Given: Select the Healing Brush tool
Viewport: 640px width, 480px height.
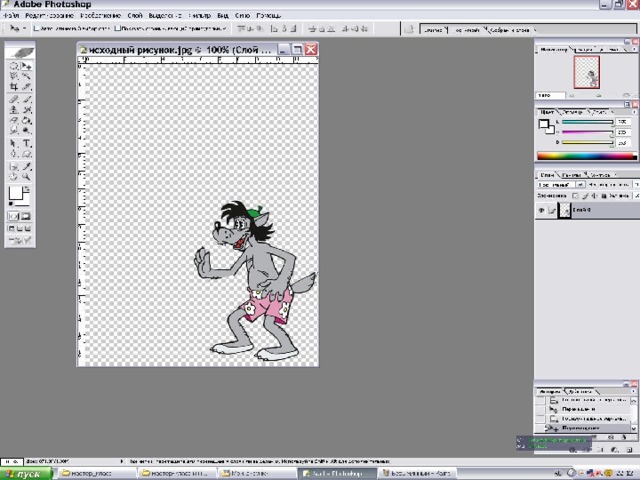Looking at the screenshot, I should pos(14,99).
